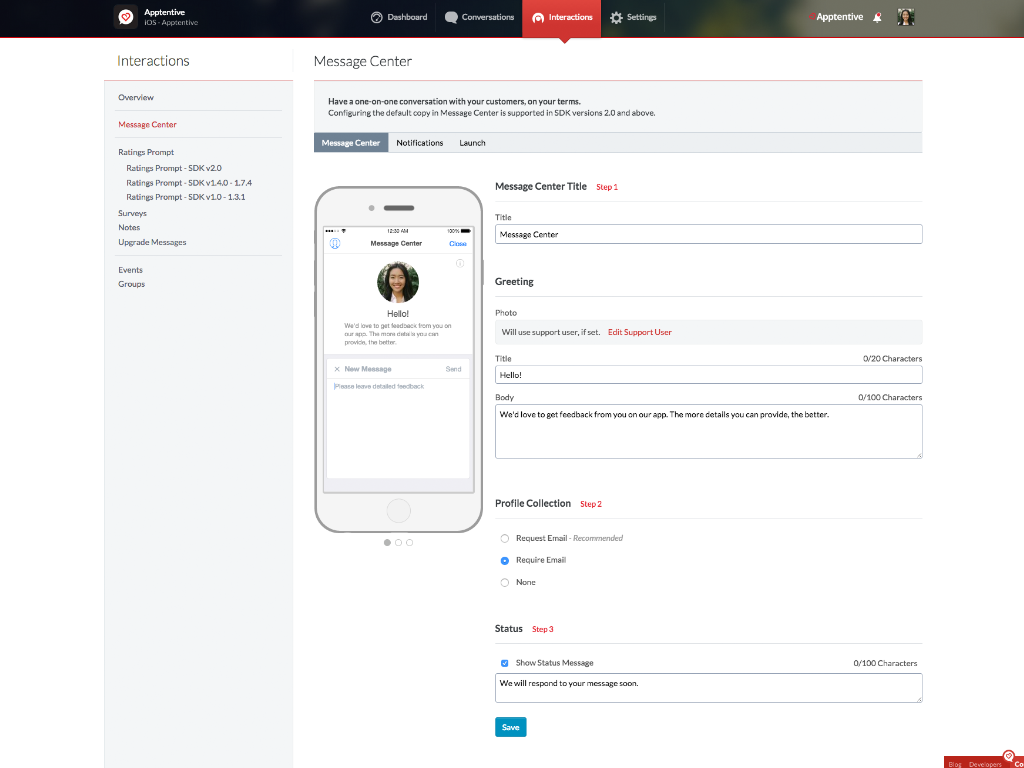Select the Request Email radio option
Screen dimensions: 1024x768
pos(505,538)
